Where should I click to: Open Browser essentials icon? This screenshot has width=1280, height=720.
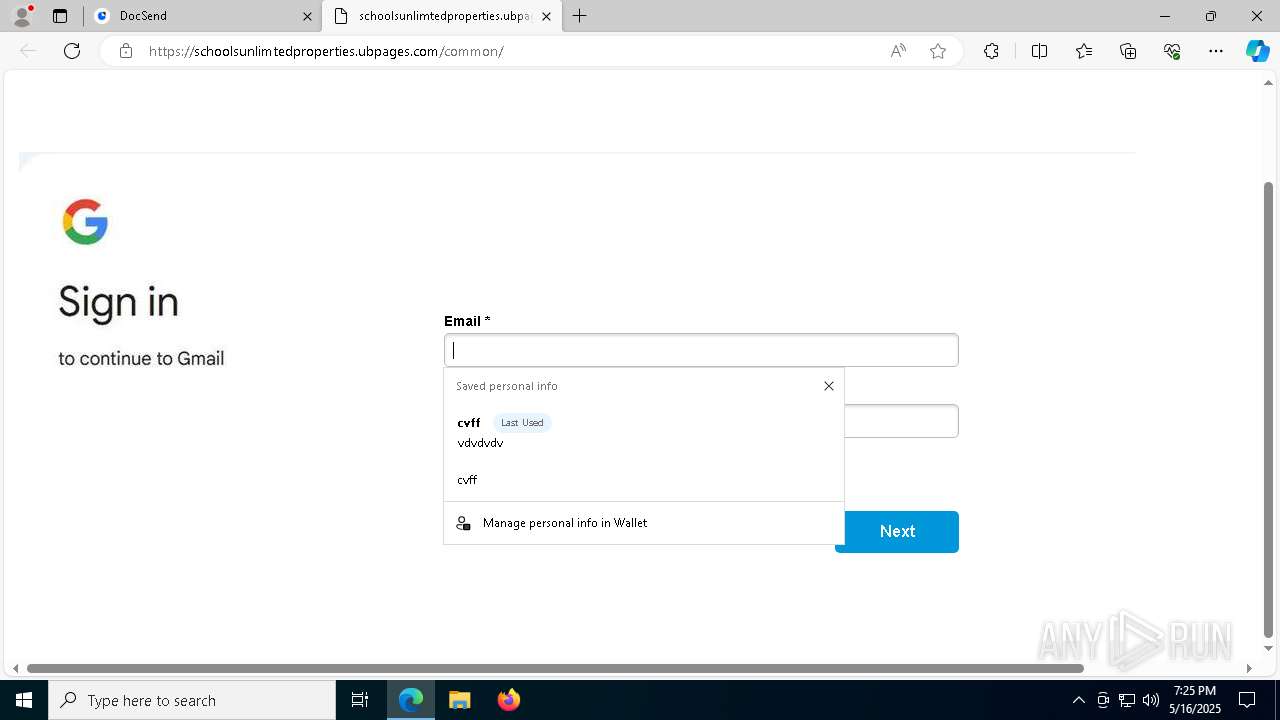pos(1172,51)
